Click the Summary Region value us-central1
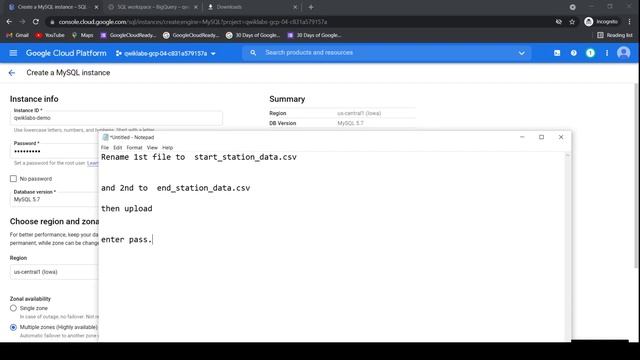 359,113
